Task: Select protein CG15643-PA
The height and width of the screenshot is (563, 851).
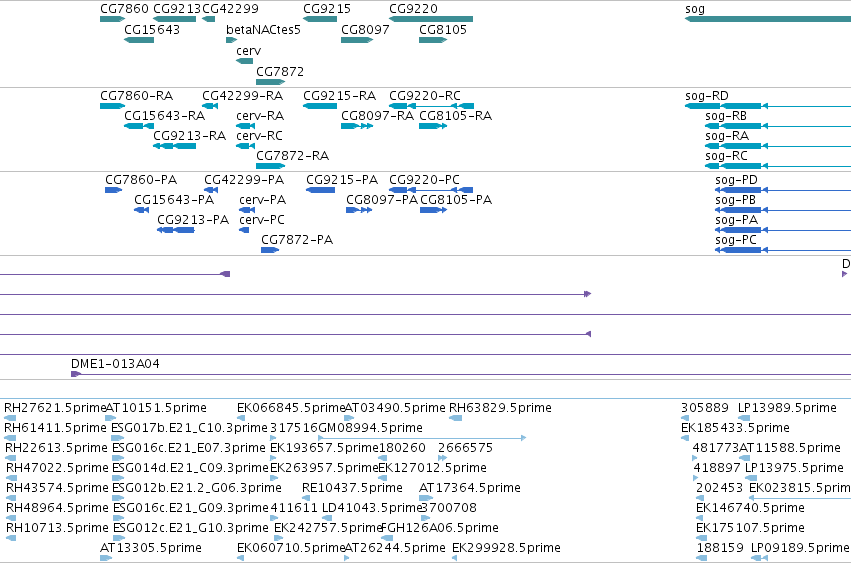Action: pyautogui.click(x=142, y=210)
